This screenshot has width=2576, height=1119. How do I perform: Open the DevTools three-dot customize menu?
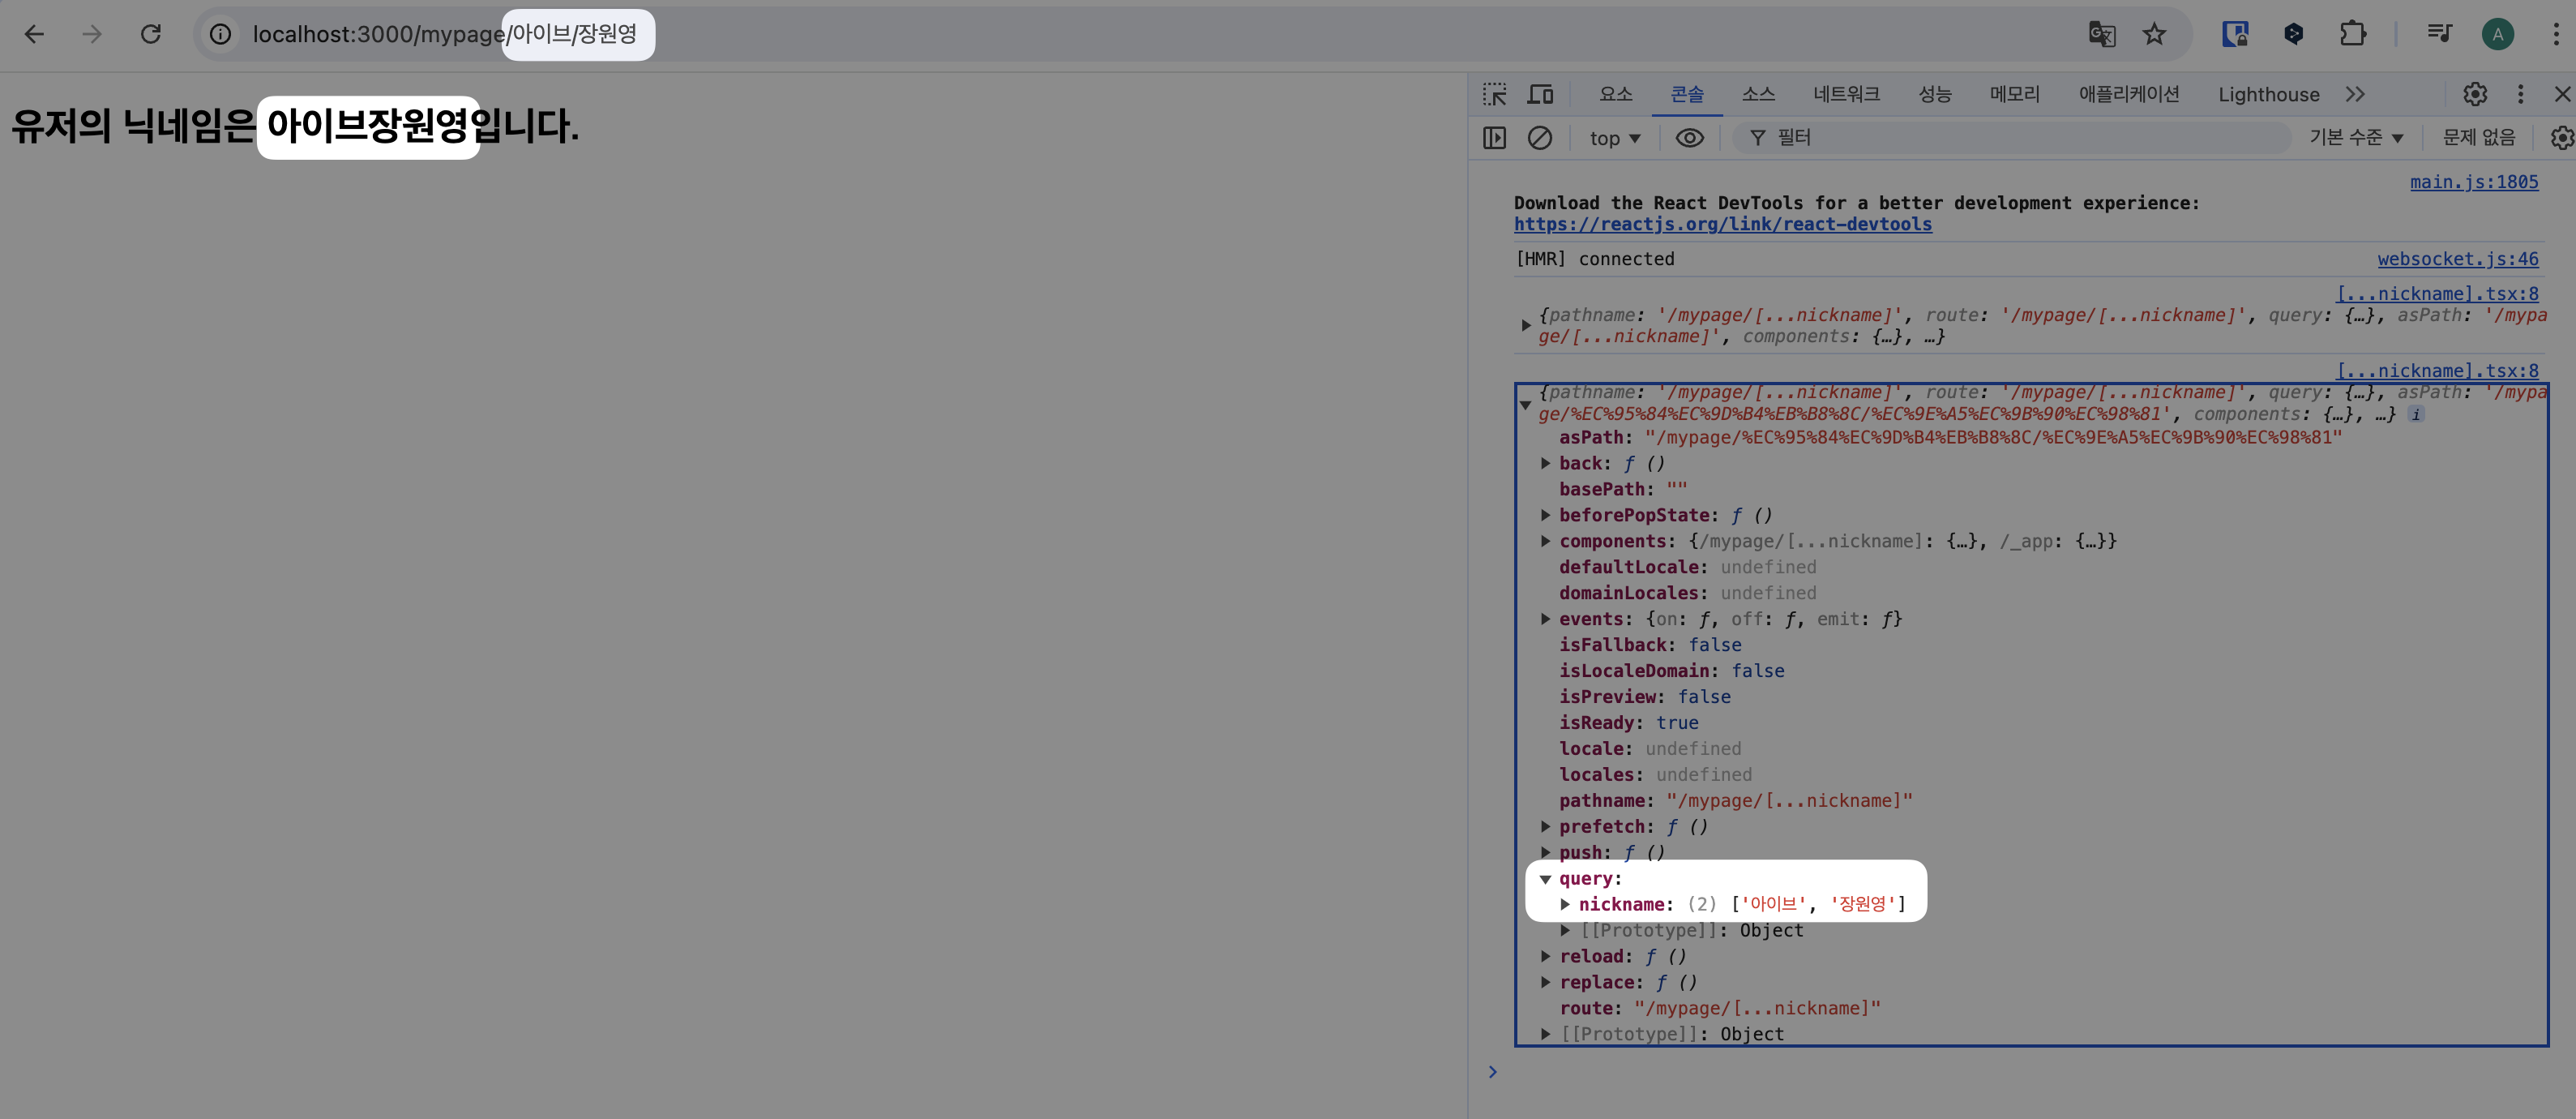[2520, 94]
